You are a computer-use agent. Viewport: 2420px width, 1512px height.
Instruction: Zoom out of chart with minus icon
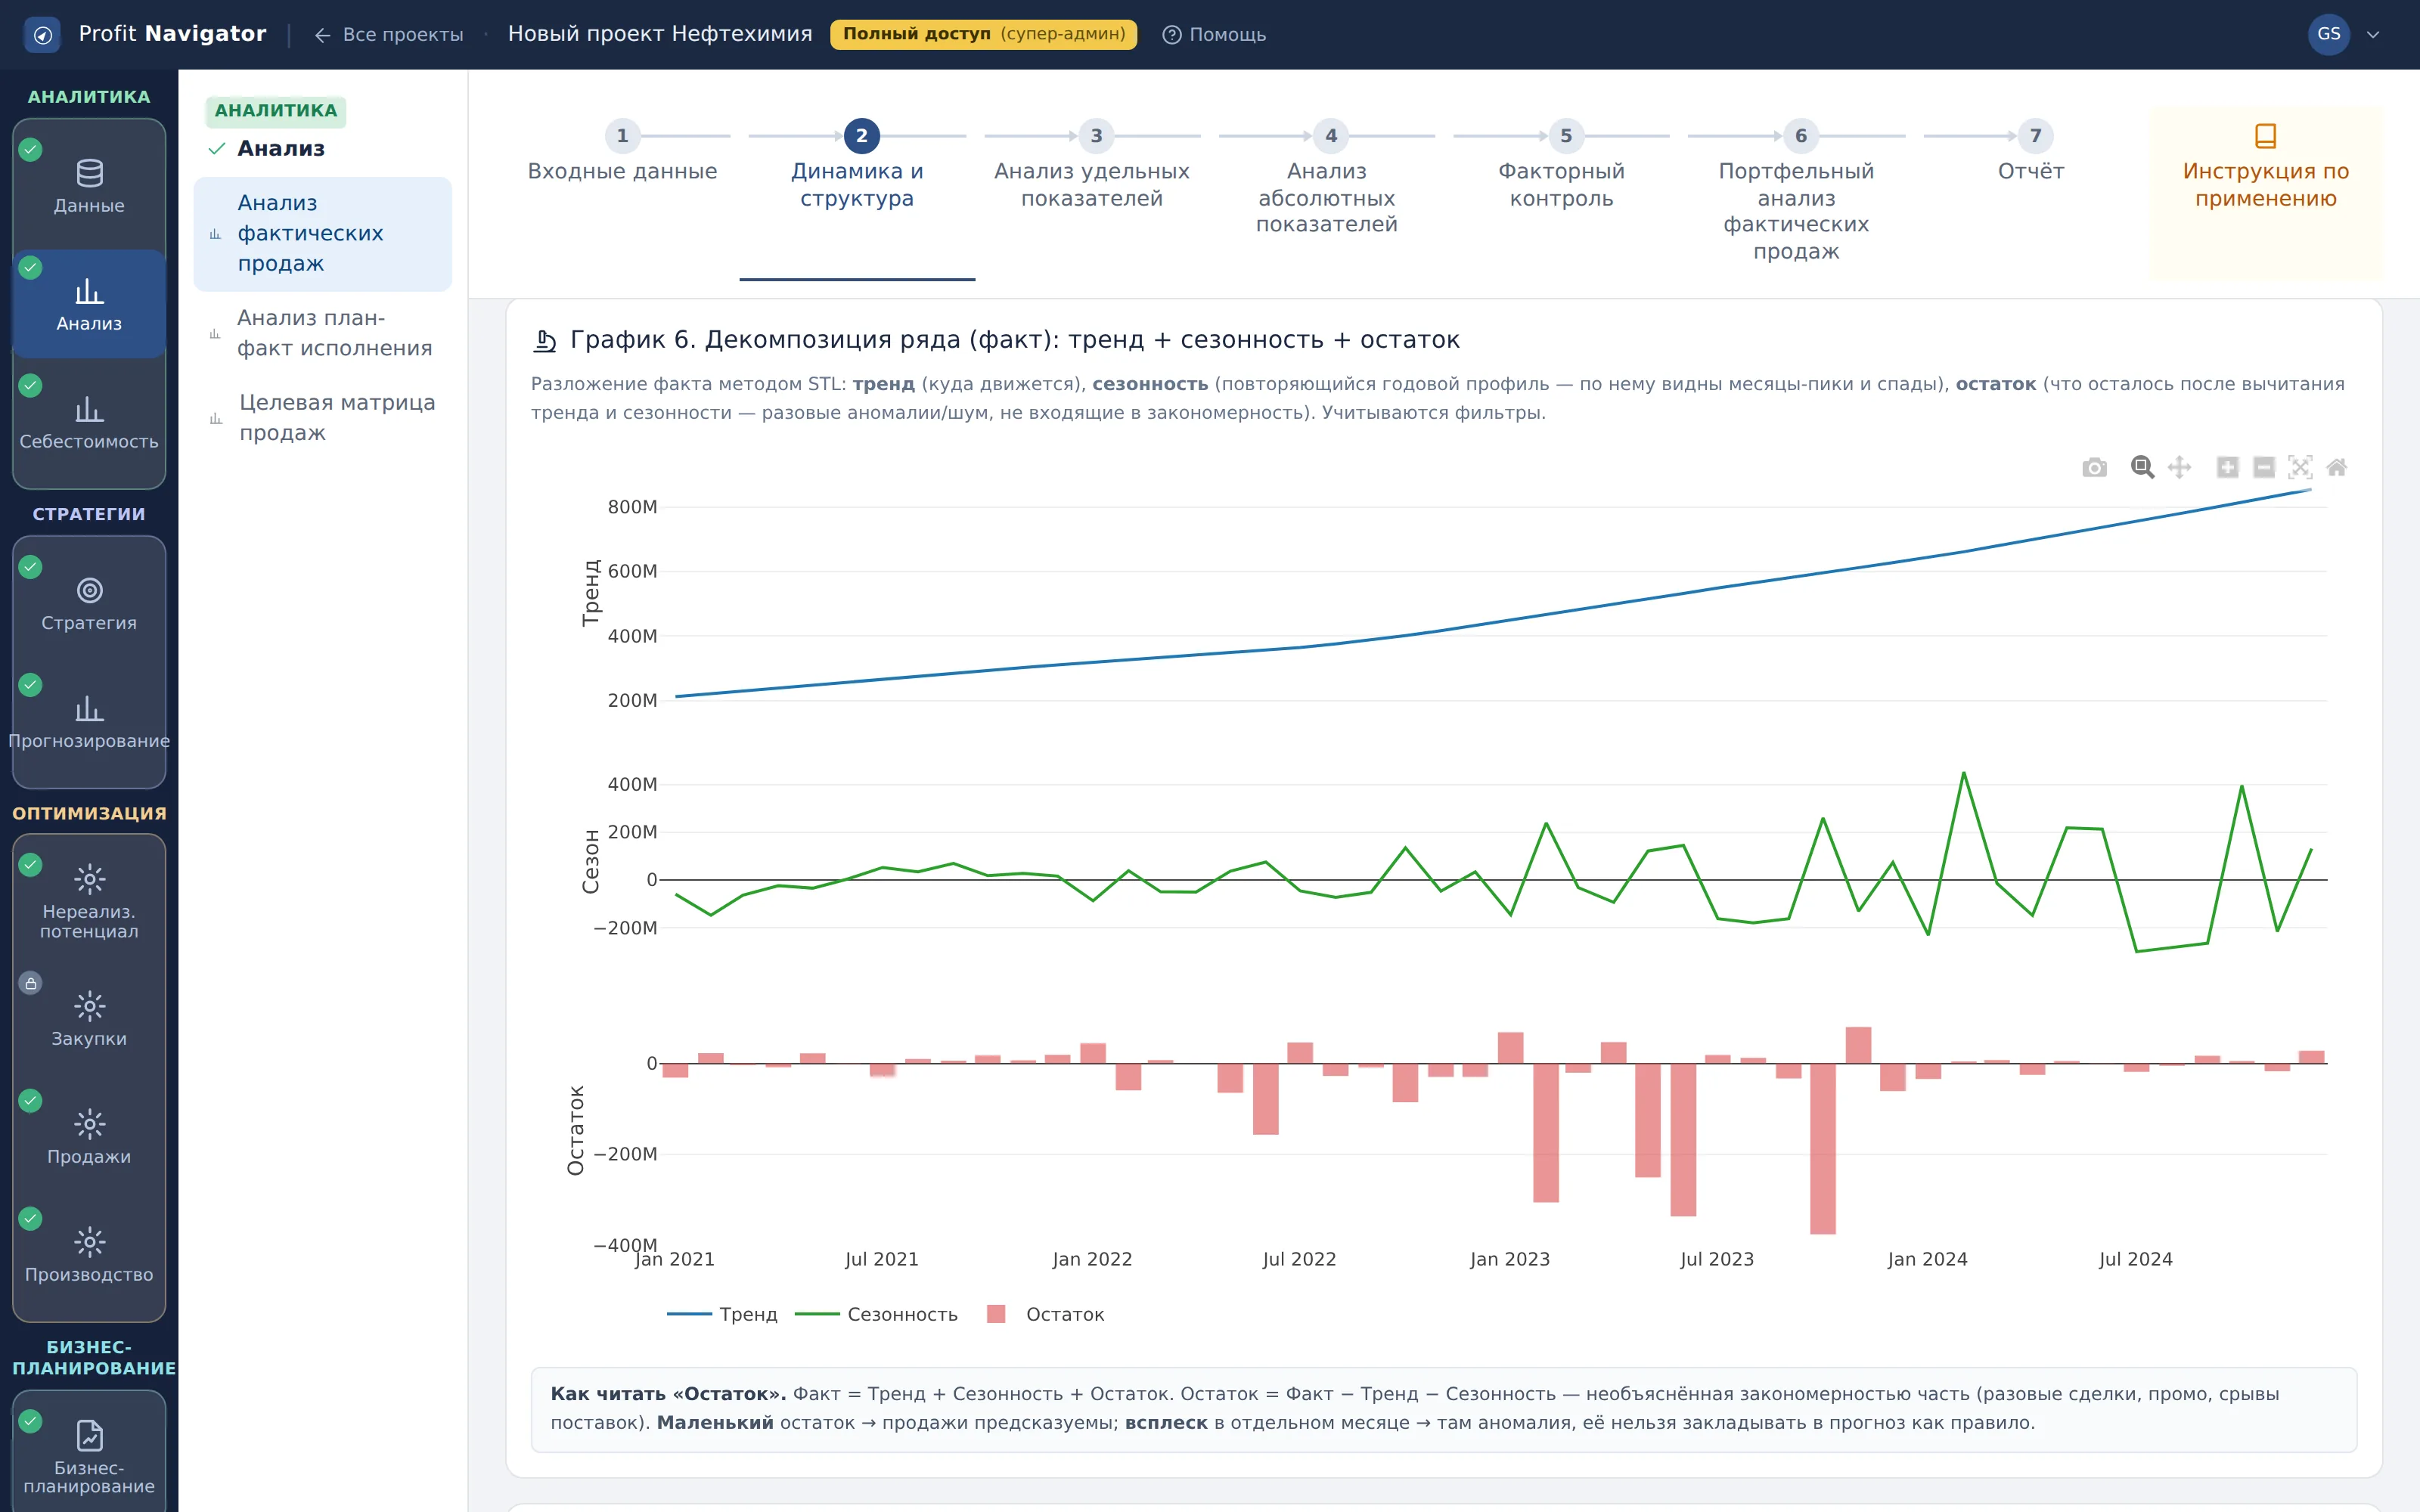[2264, 467]
